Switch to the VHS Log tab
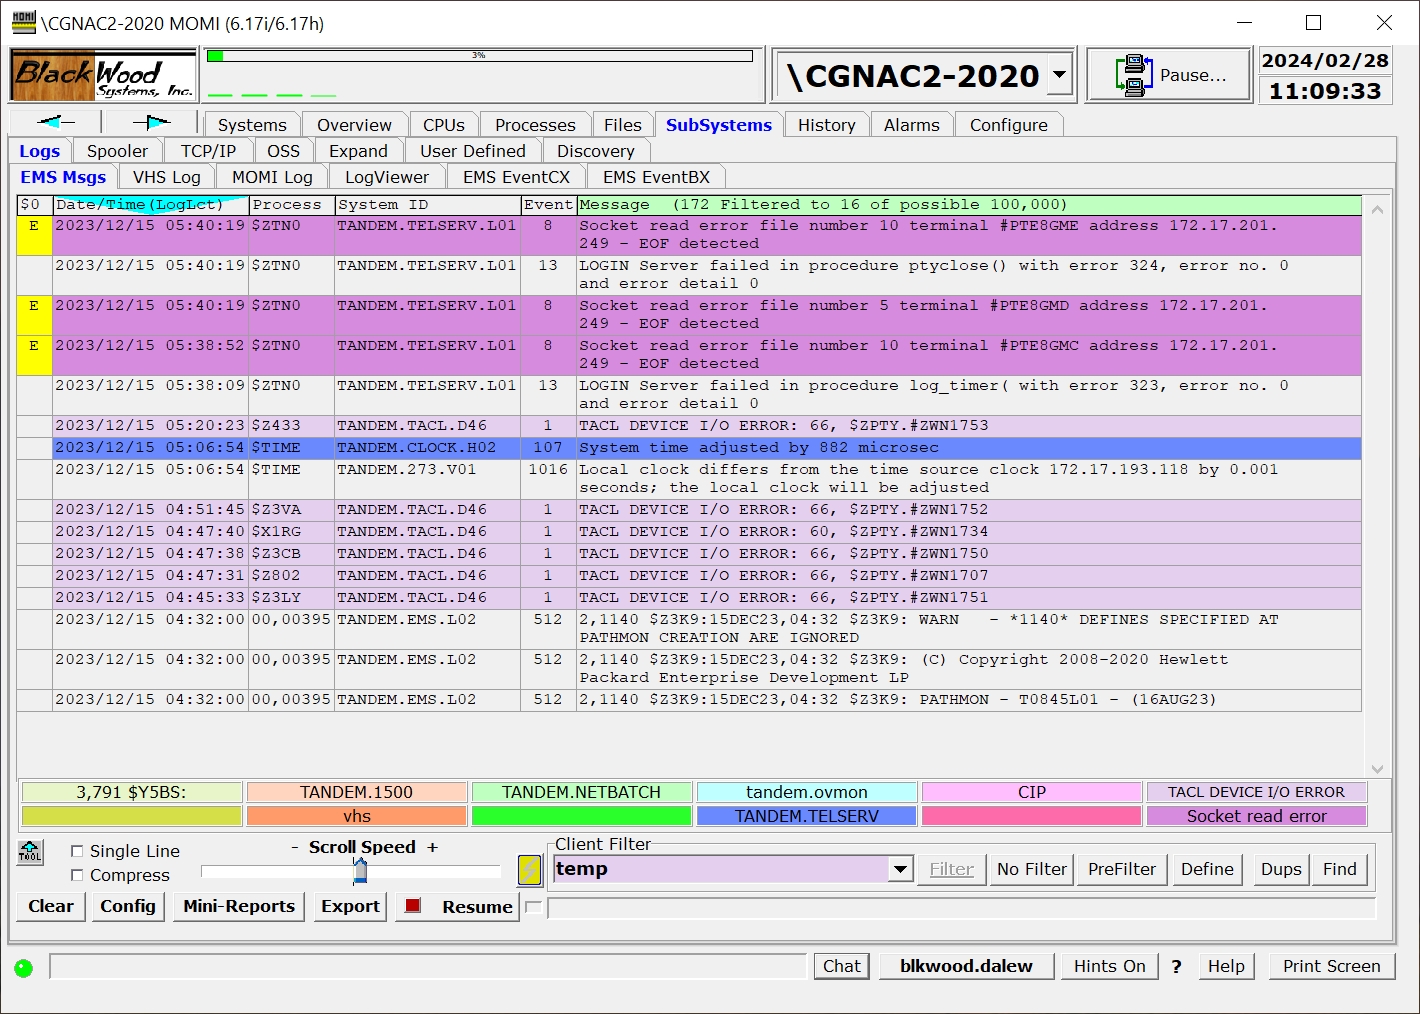Screen dimensions: 1420x1014 (166, 177)
